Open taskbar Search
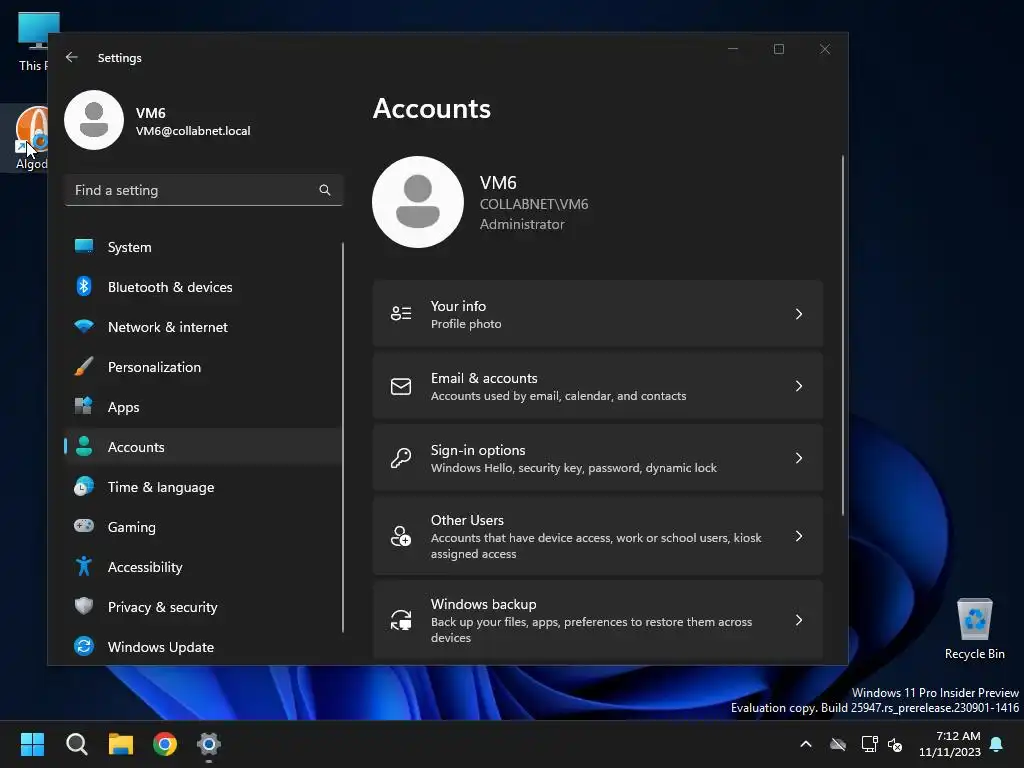Image resolution: width=1024 pixels, height=768 pixels. pos(76,744)
